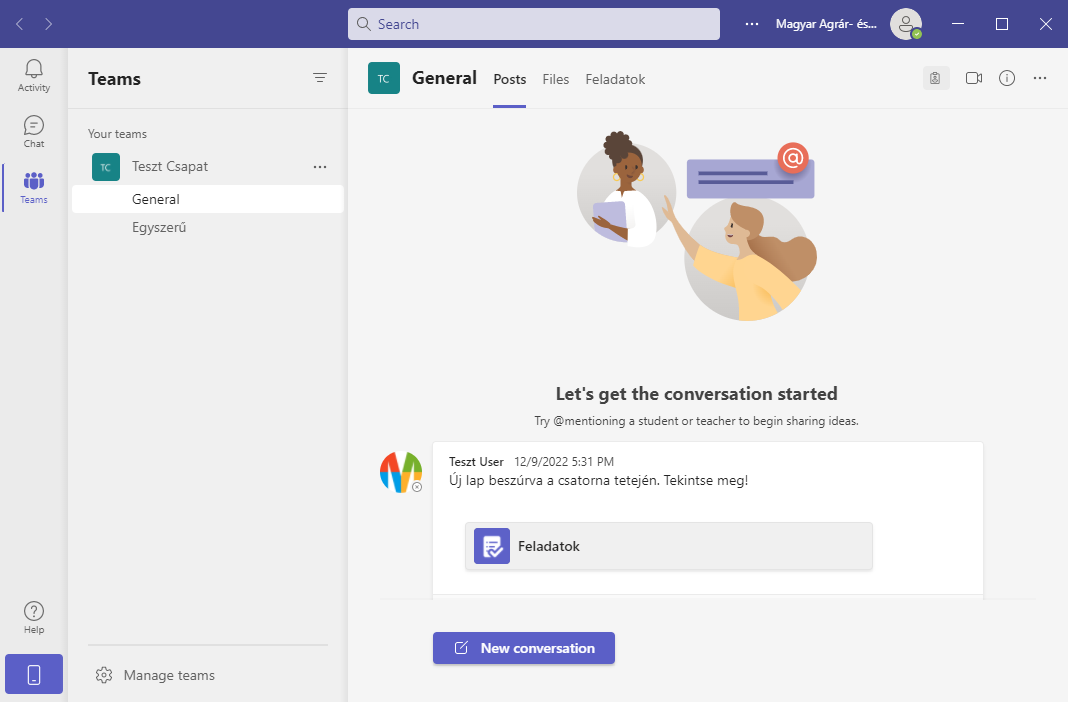
Task: Show channel info panel icon
Action: point(1007,78)
